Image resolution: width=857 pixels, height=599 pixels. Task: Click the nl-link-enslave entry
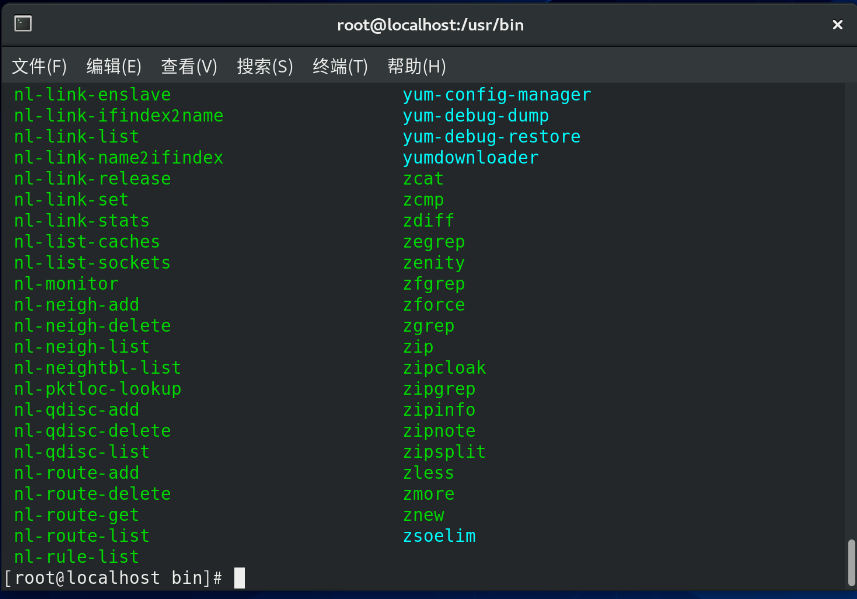(x=92, y=95)
